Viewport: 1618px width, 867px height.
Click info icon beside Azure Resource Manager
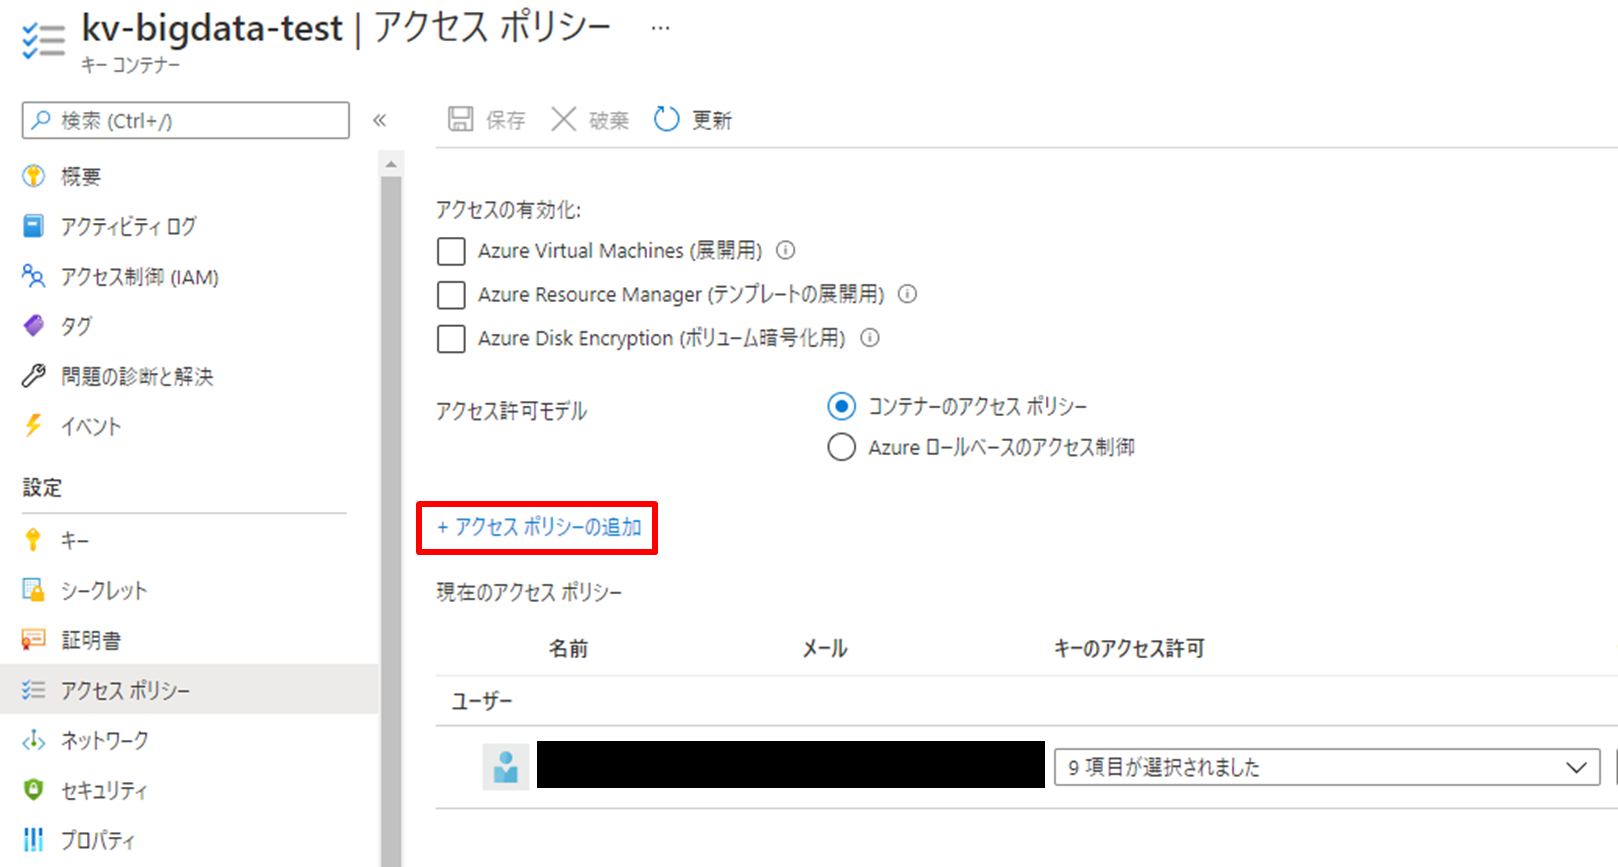907,294
